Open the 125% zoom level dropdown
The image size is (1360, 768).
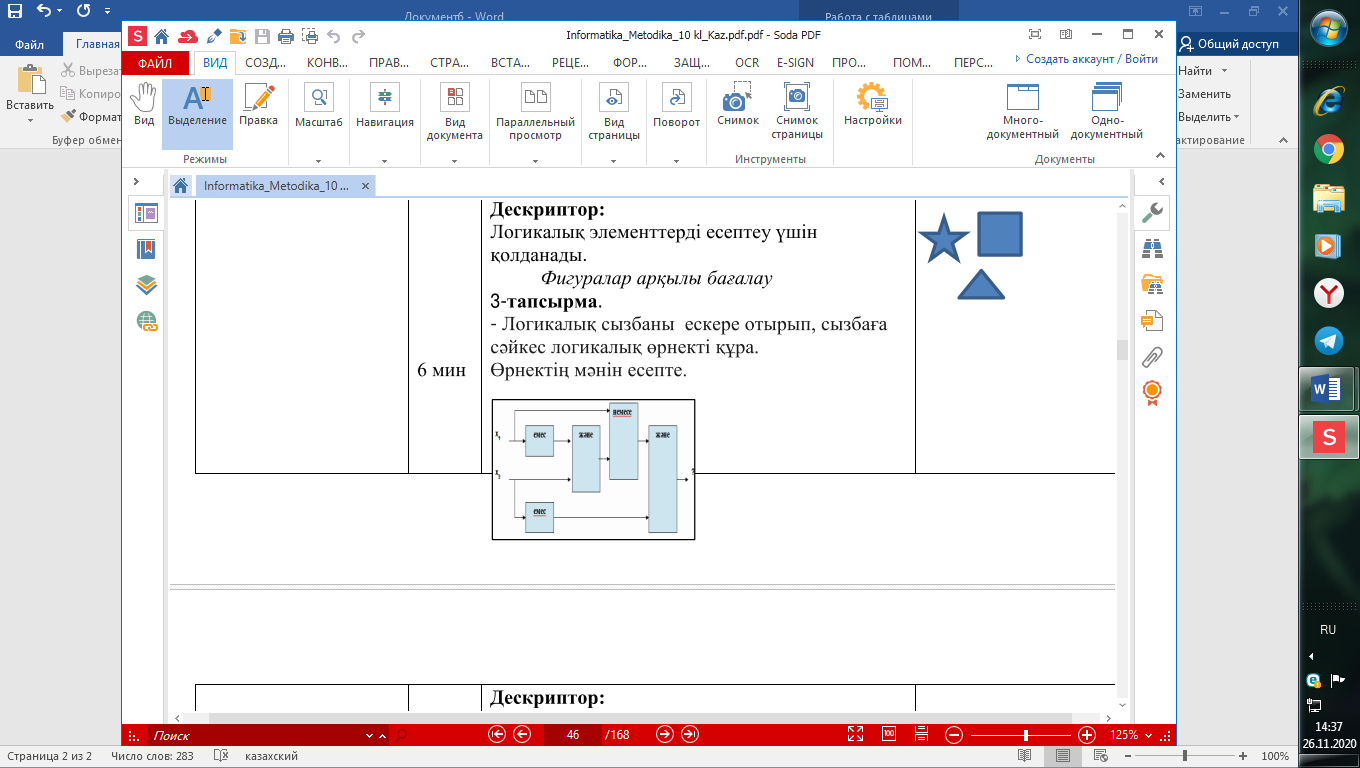(1148, 735)
